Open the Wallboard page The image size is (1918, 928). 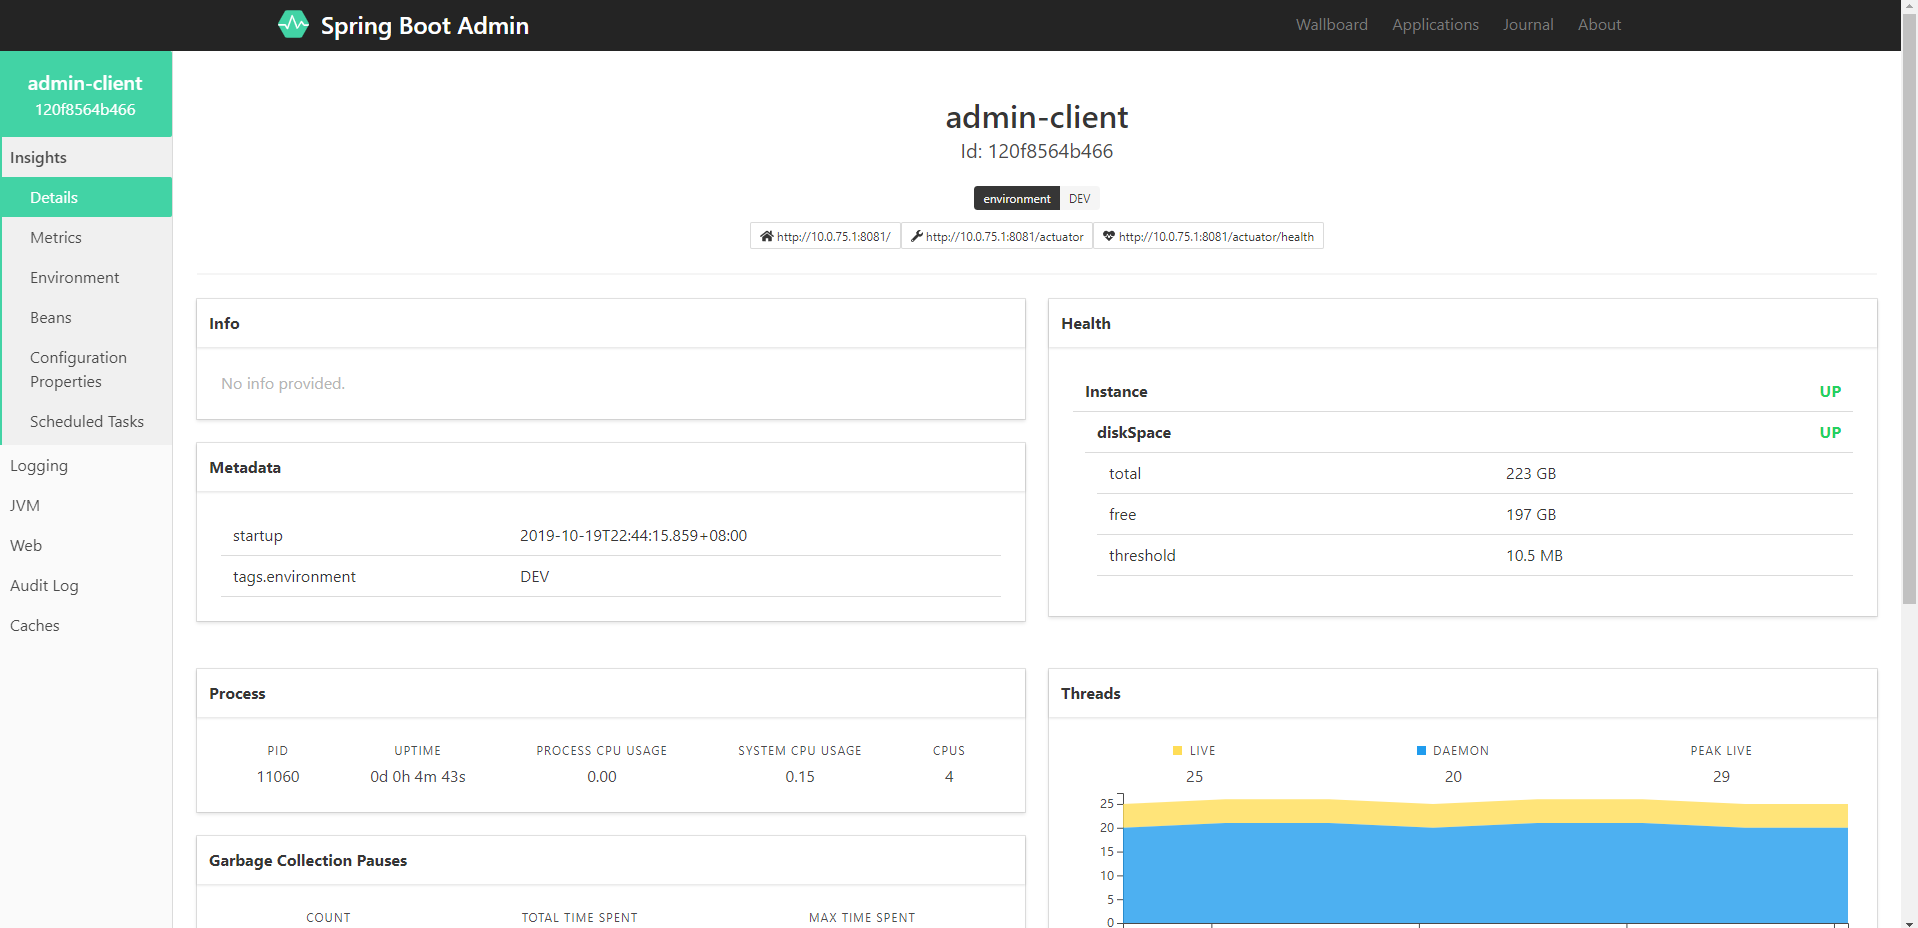(1332, 25)
